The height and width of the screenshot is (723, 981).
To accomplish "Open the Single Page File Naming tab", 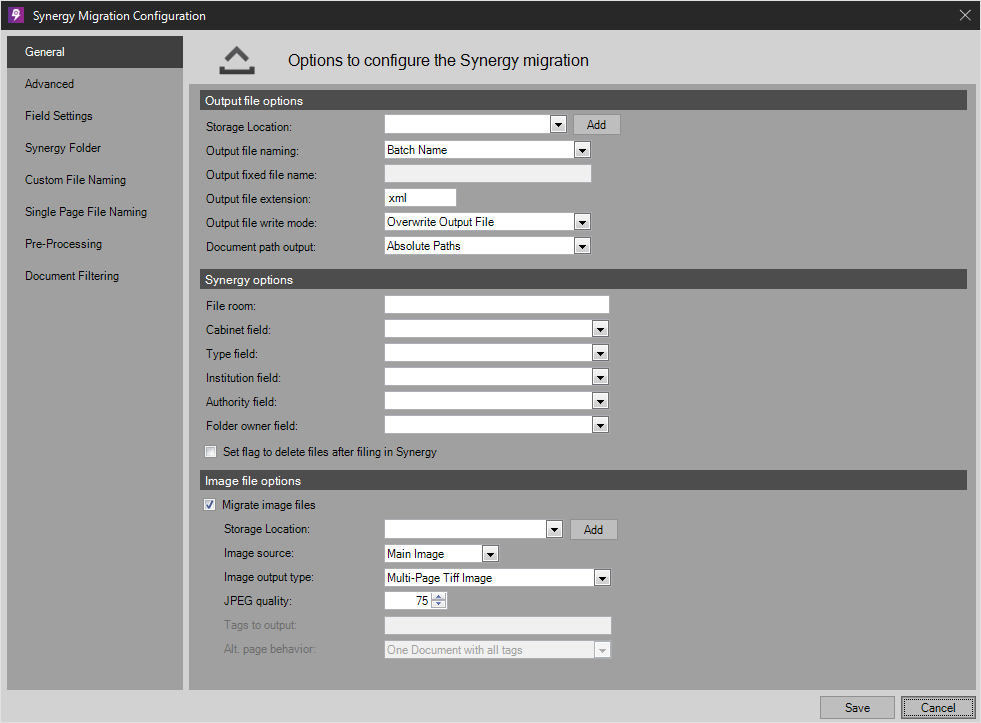I will 95,211.
